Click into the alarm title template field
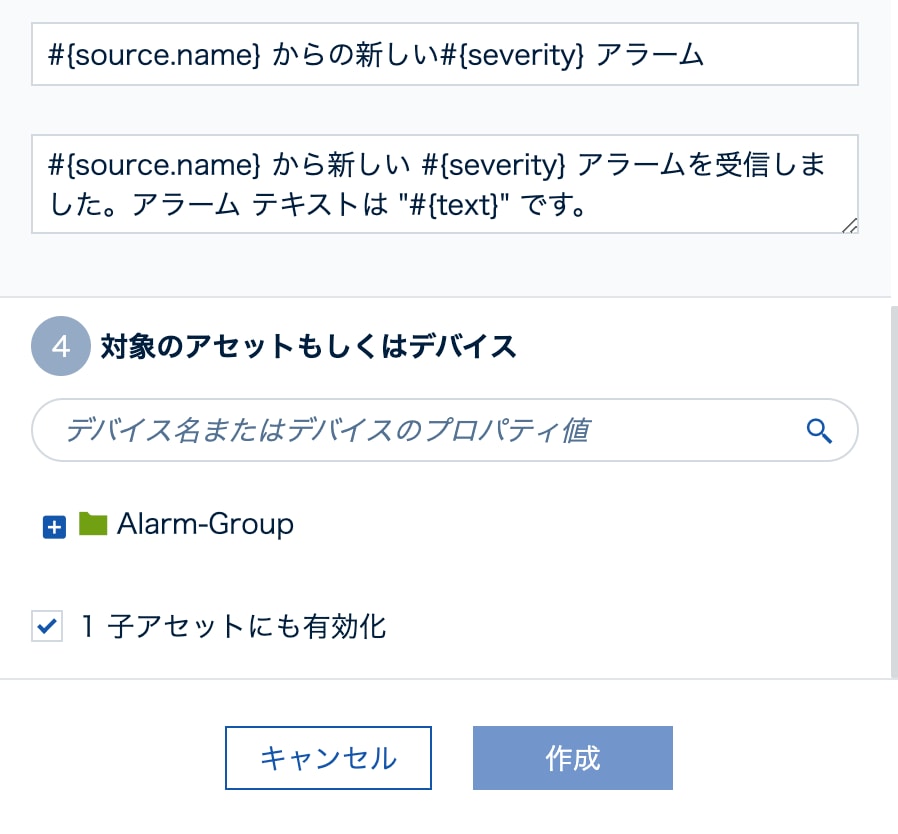Viewport: 898px width, 834px height. click(x=444, y=55)
